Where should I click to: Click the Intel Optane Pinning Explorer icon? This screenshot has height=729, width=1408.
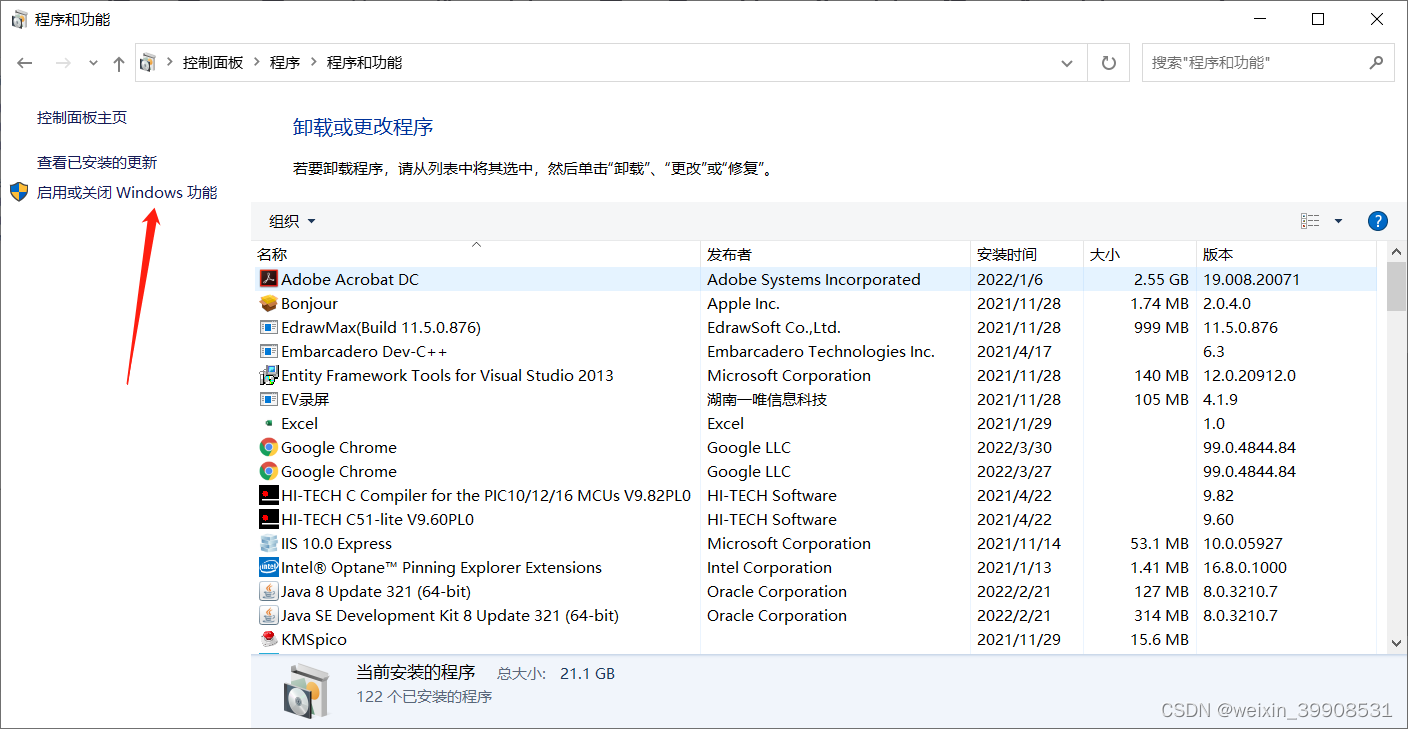(x=268, y=568)
